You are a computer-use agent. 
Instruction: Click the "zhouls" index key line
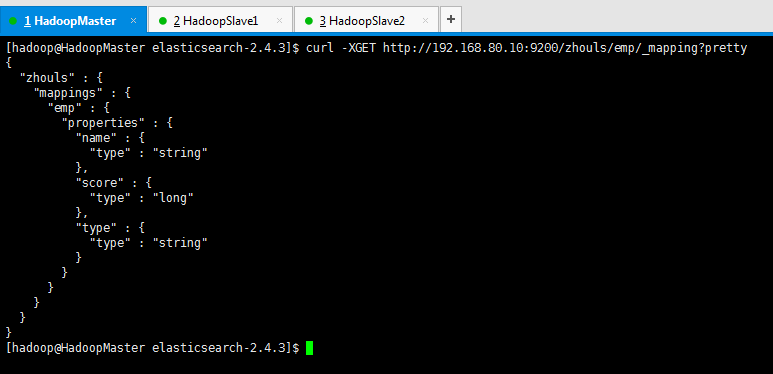click(61, 78)
